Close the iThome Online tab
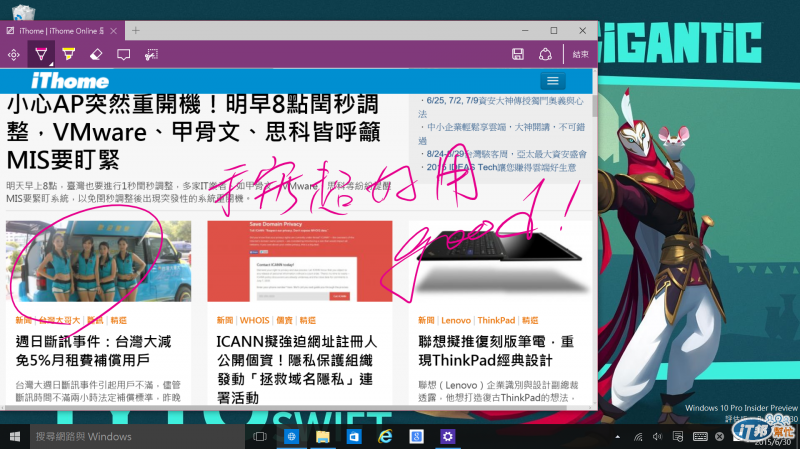The image size is (800, 449). [x=114, y=31]
